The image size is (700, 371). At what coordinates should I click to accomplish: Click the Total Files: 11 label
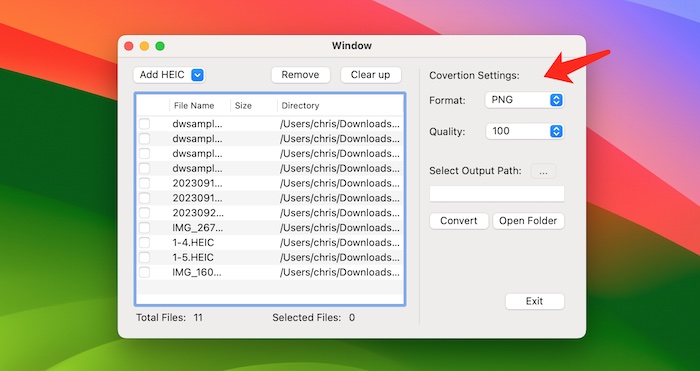(x=169, y=318)
